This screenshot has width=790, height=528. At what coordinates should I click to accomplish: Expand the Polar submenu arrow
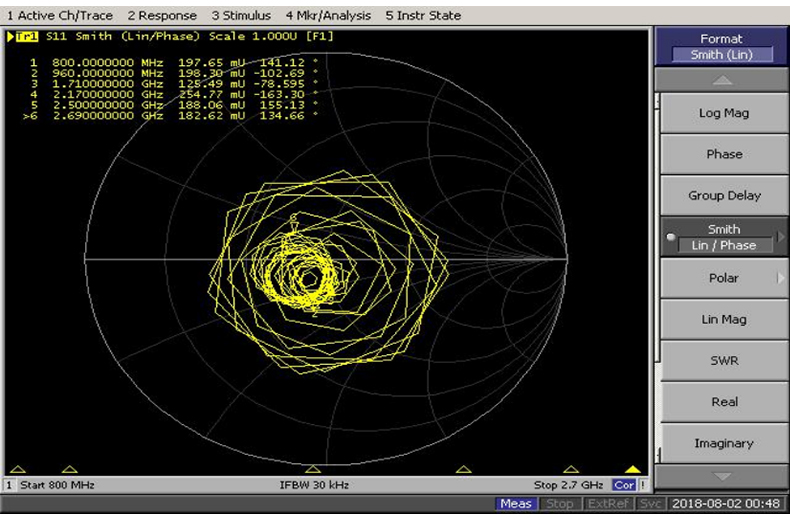[x=781, y=278]
